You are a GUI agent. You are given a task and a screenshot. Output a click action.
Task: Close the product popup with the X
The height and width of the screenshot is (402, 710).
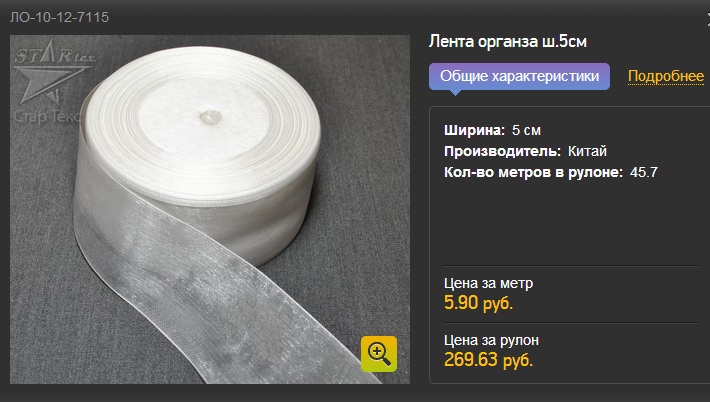click(708, 18)
